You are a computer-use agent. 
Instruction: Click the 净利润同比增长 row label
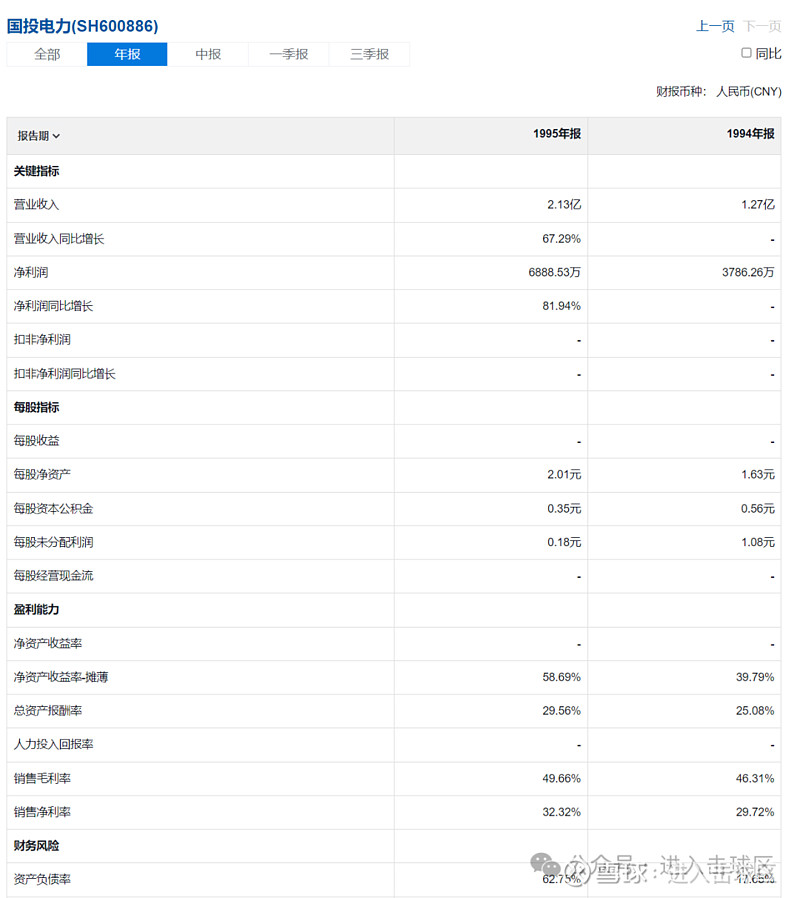click(53, 306)
